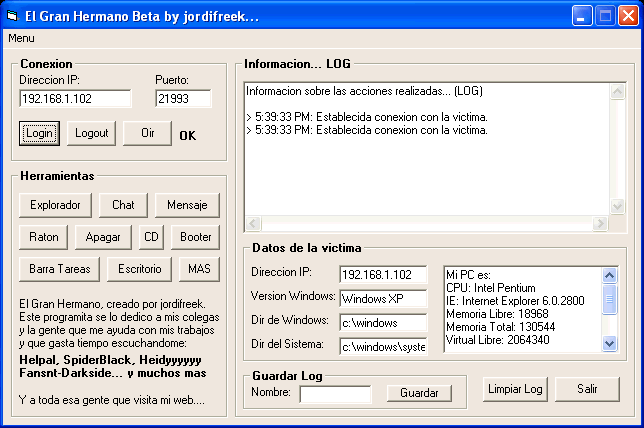Open the Mensaje tool
The height and width of the screenshot is (428, 644).
click(x=187, y=205)
